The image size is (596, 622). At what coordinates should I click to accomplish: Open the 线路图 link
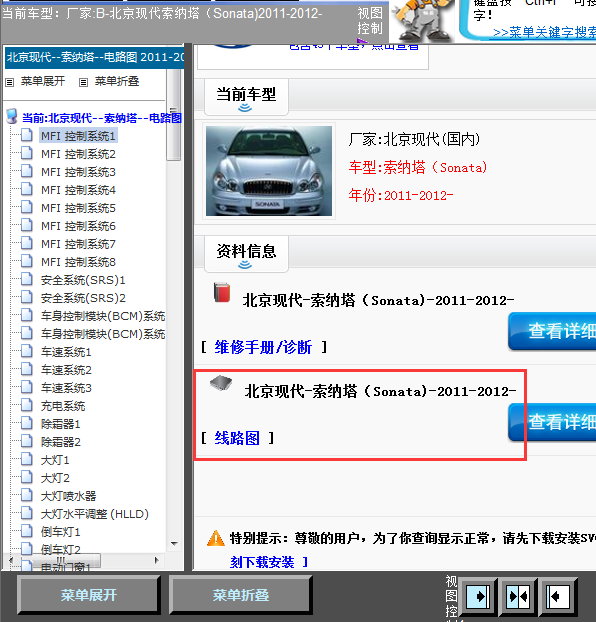237,438
